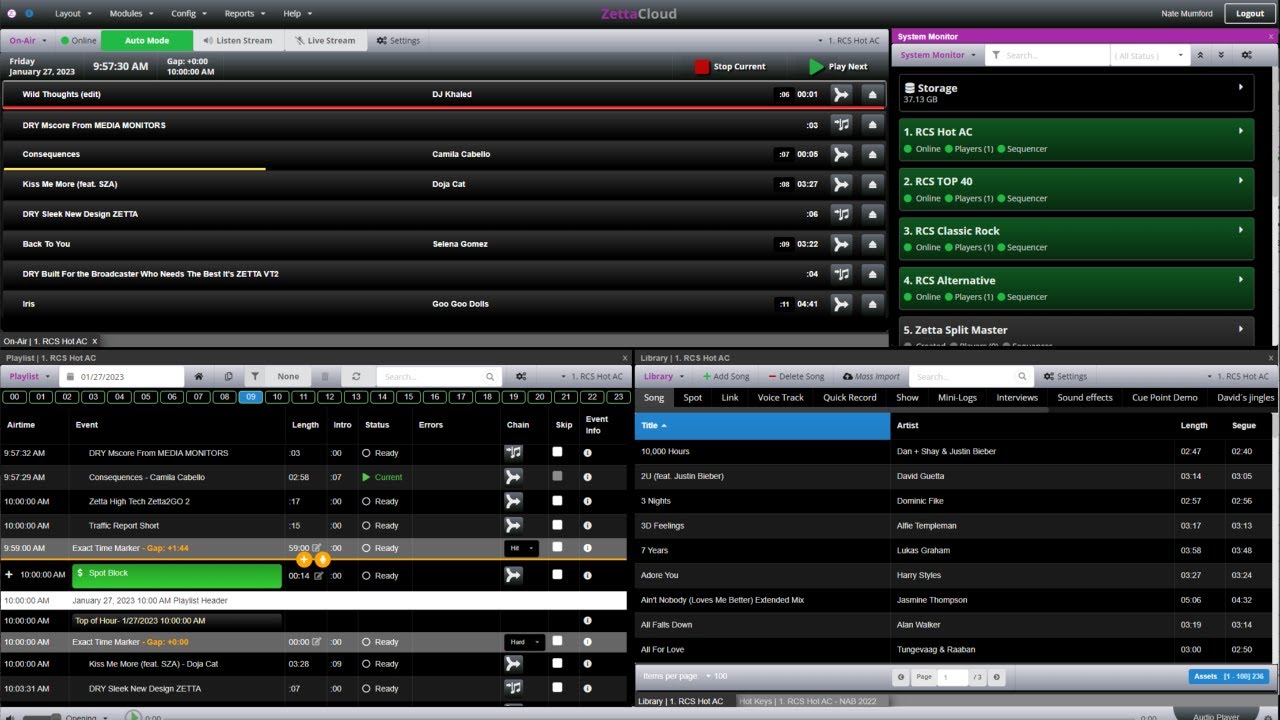This screenshot has width=1280, height=720.
Task: Open All Status filter dropdown
Action: (1150, 55)
